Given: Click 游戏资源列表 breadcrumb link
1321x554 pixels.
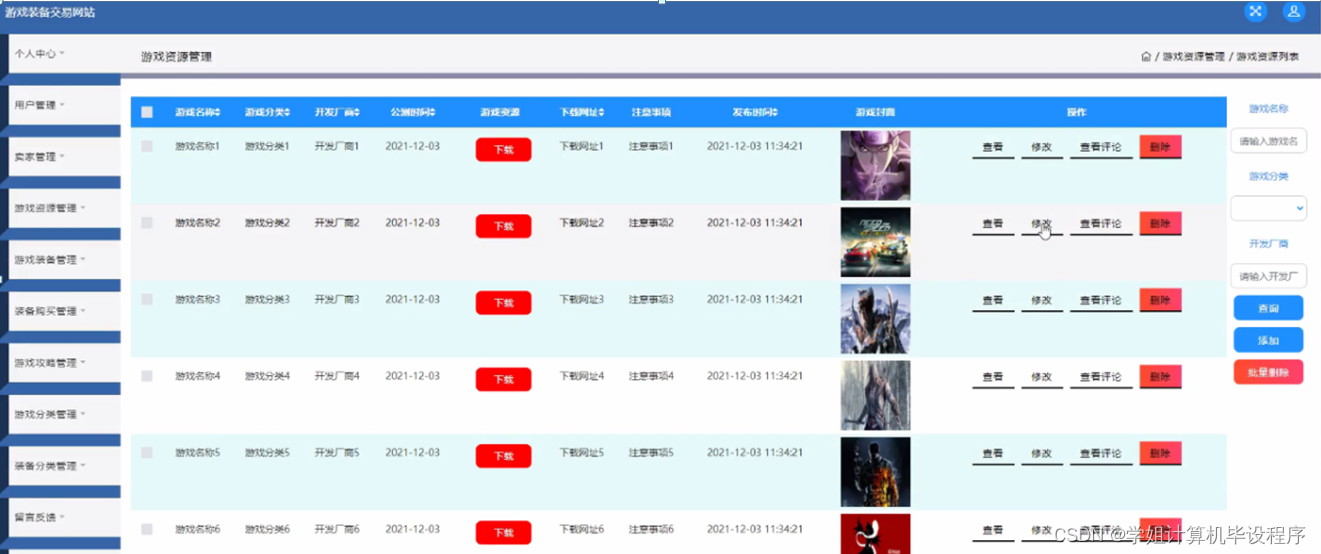Looking at the screenshot, I should tap(1267, 57).
